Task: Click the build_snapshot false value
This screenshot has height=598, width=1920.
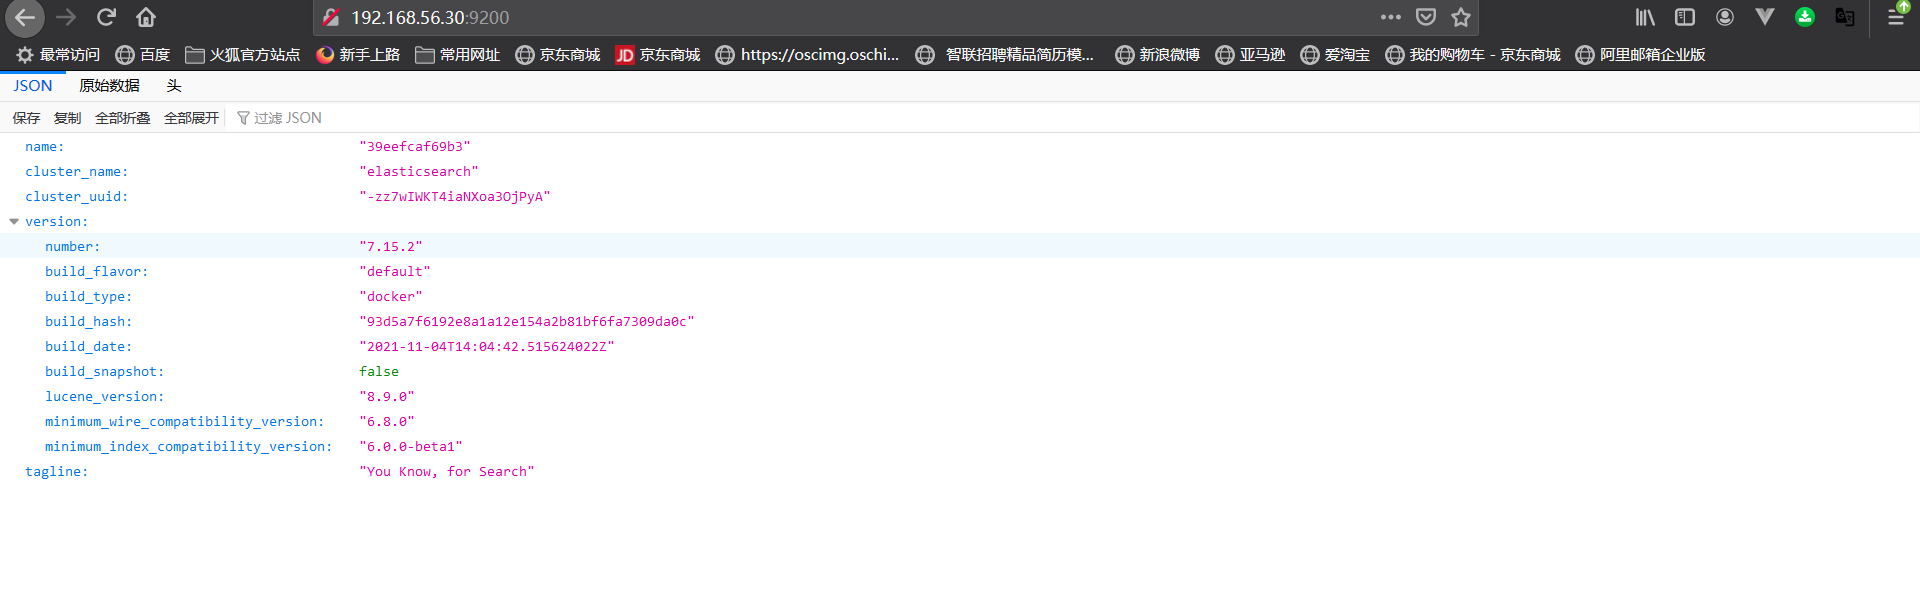Action: (x=379, y=372)
